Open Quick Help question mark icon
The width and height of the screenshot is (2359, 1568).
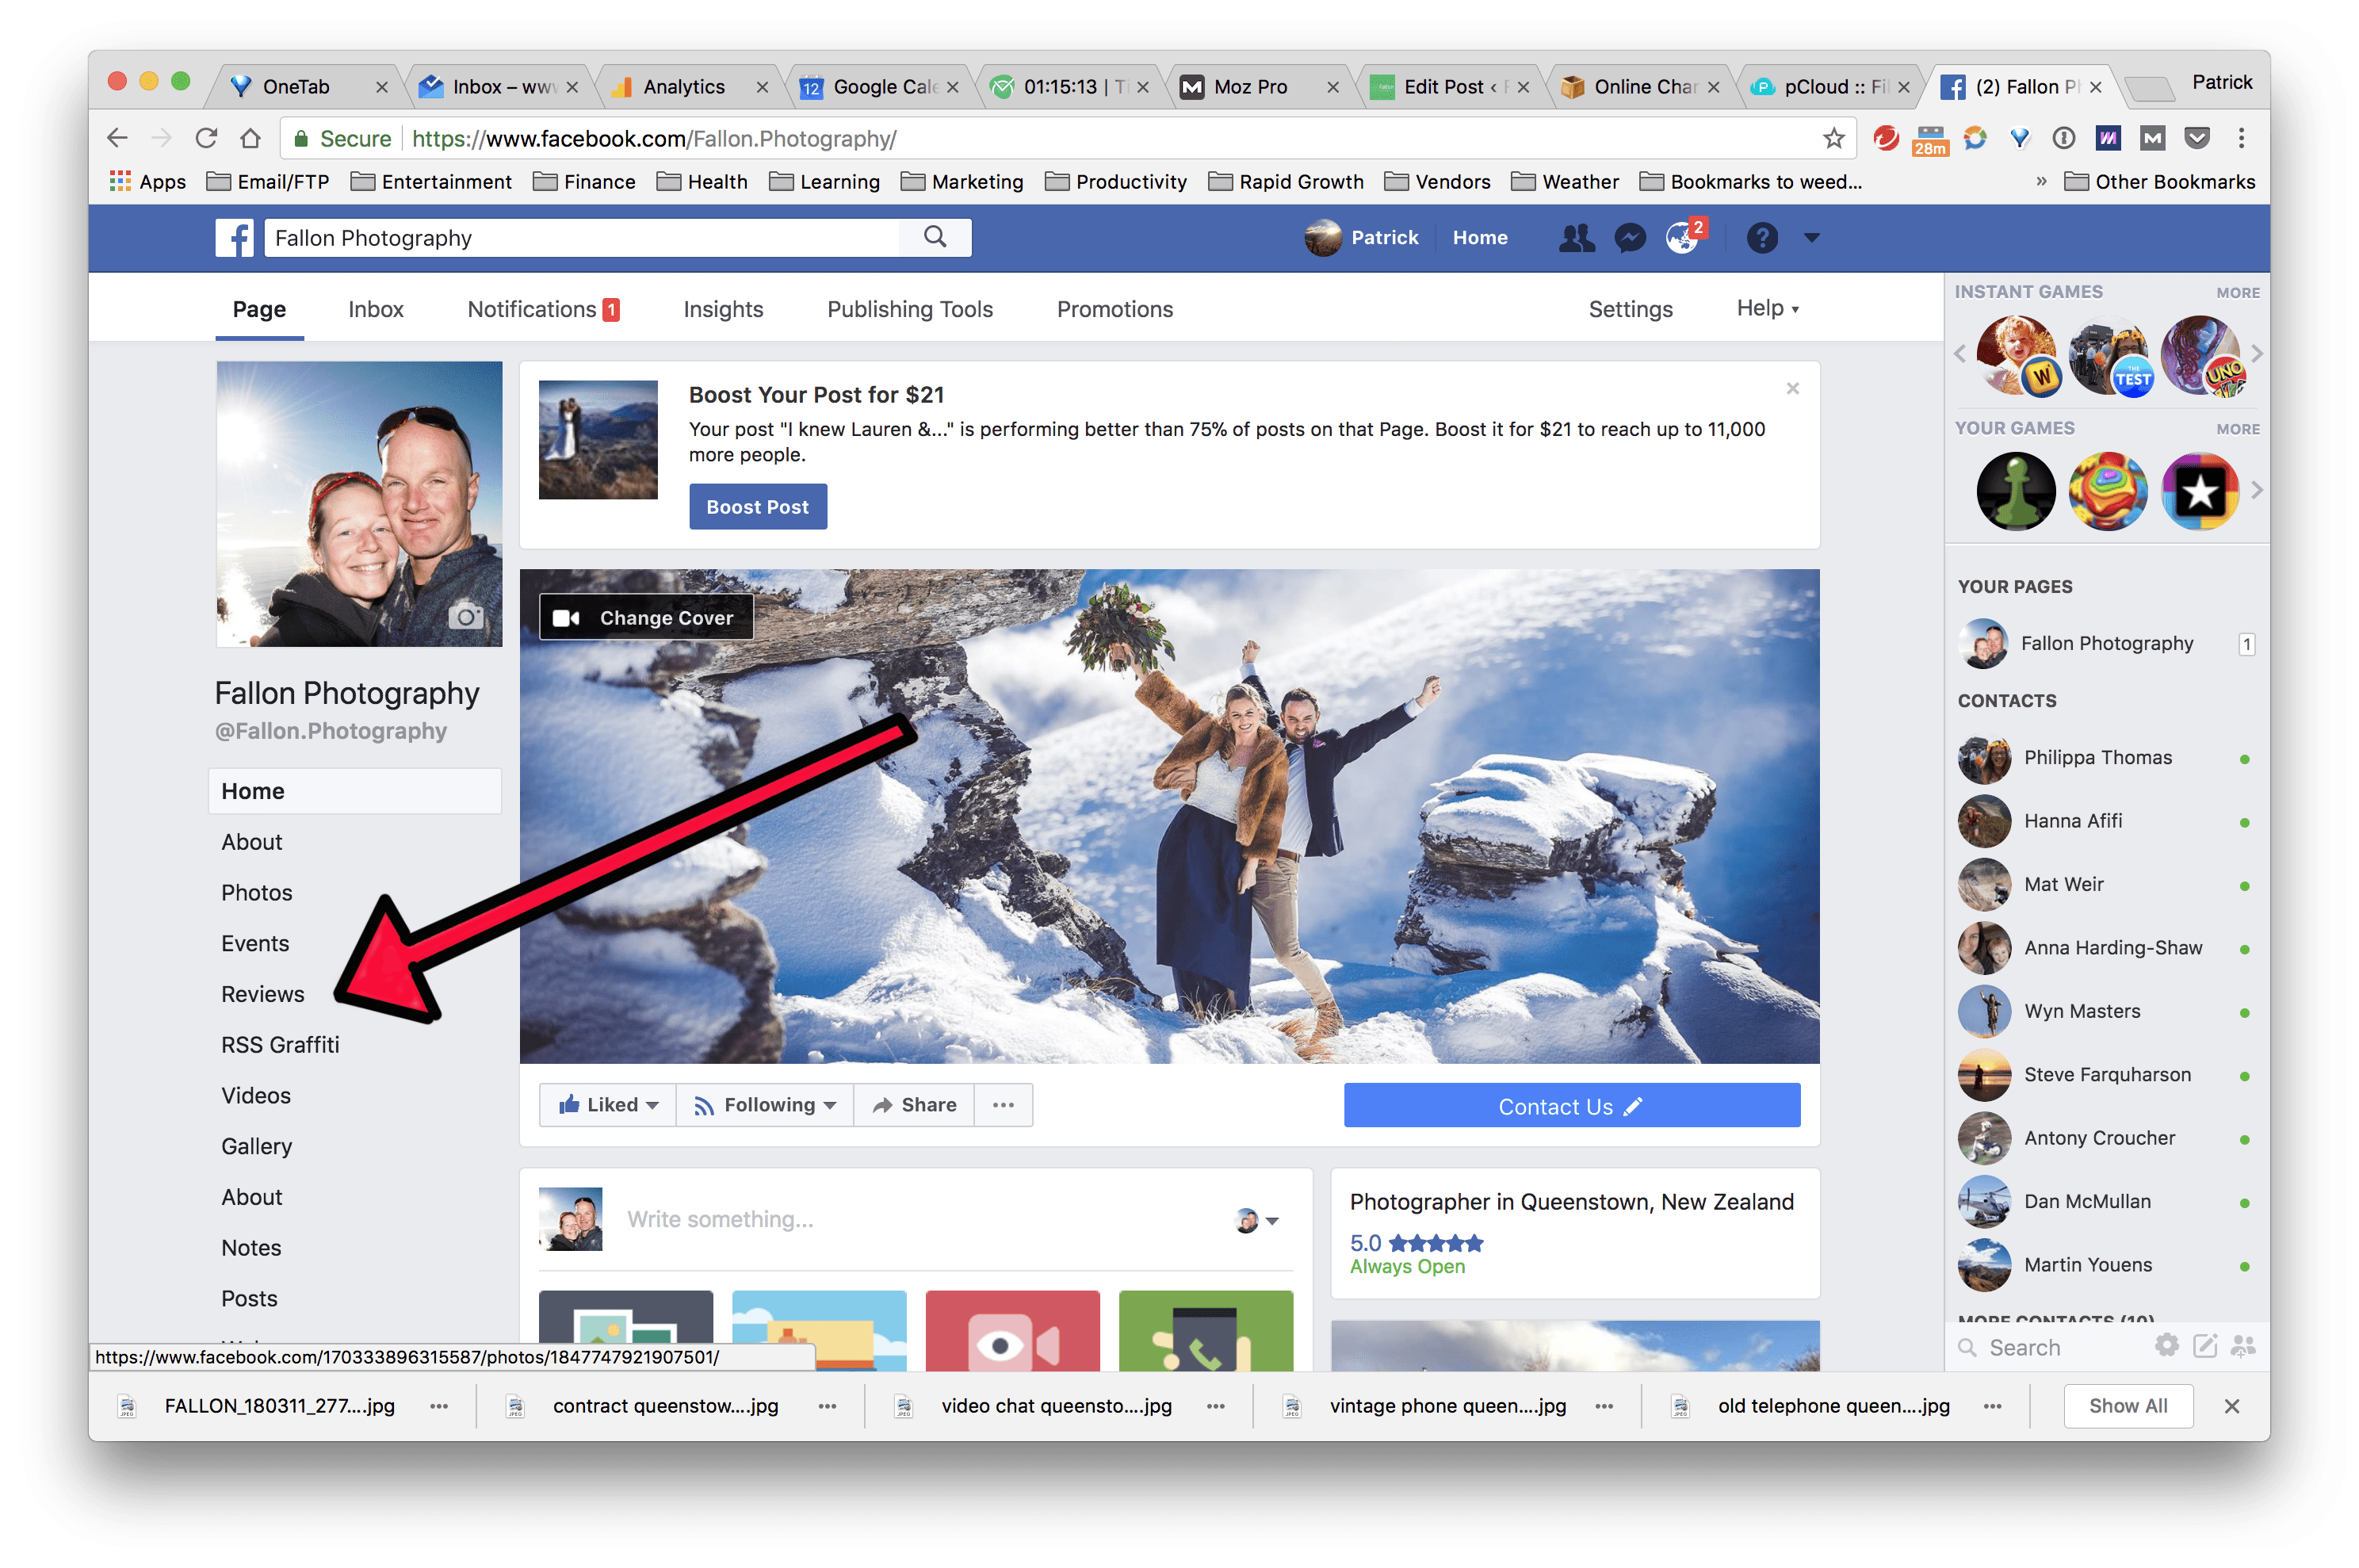(1761, 238)
